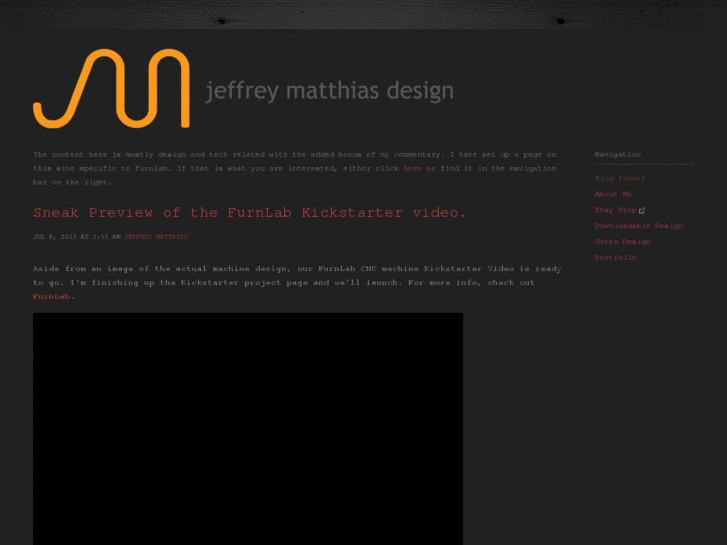Screen dimensions: 727x545
Task: Click the jeffrey matthias design site title
Action: coord(330,91)
